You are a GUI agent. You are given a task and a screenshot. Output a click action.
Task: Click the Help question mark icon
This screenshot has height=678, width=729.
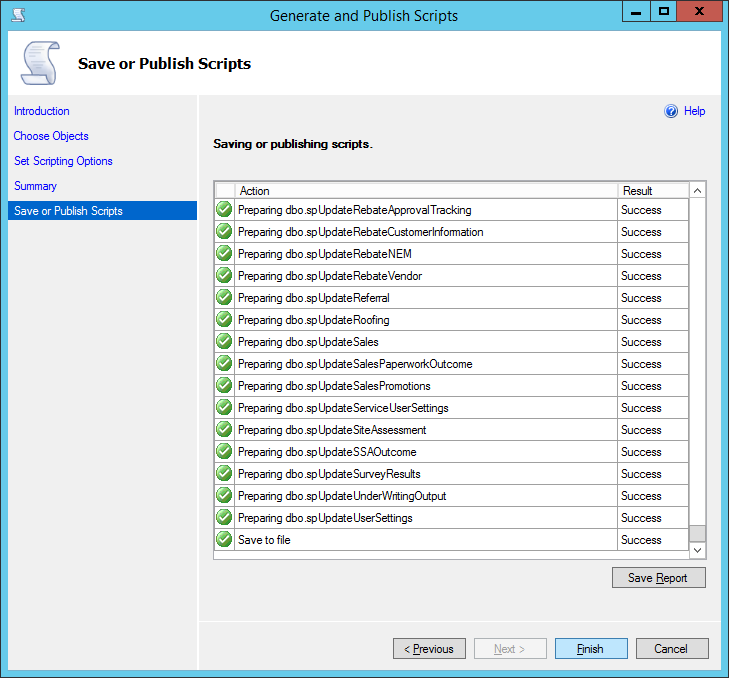671,112
